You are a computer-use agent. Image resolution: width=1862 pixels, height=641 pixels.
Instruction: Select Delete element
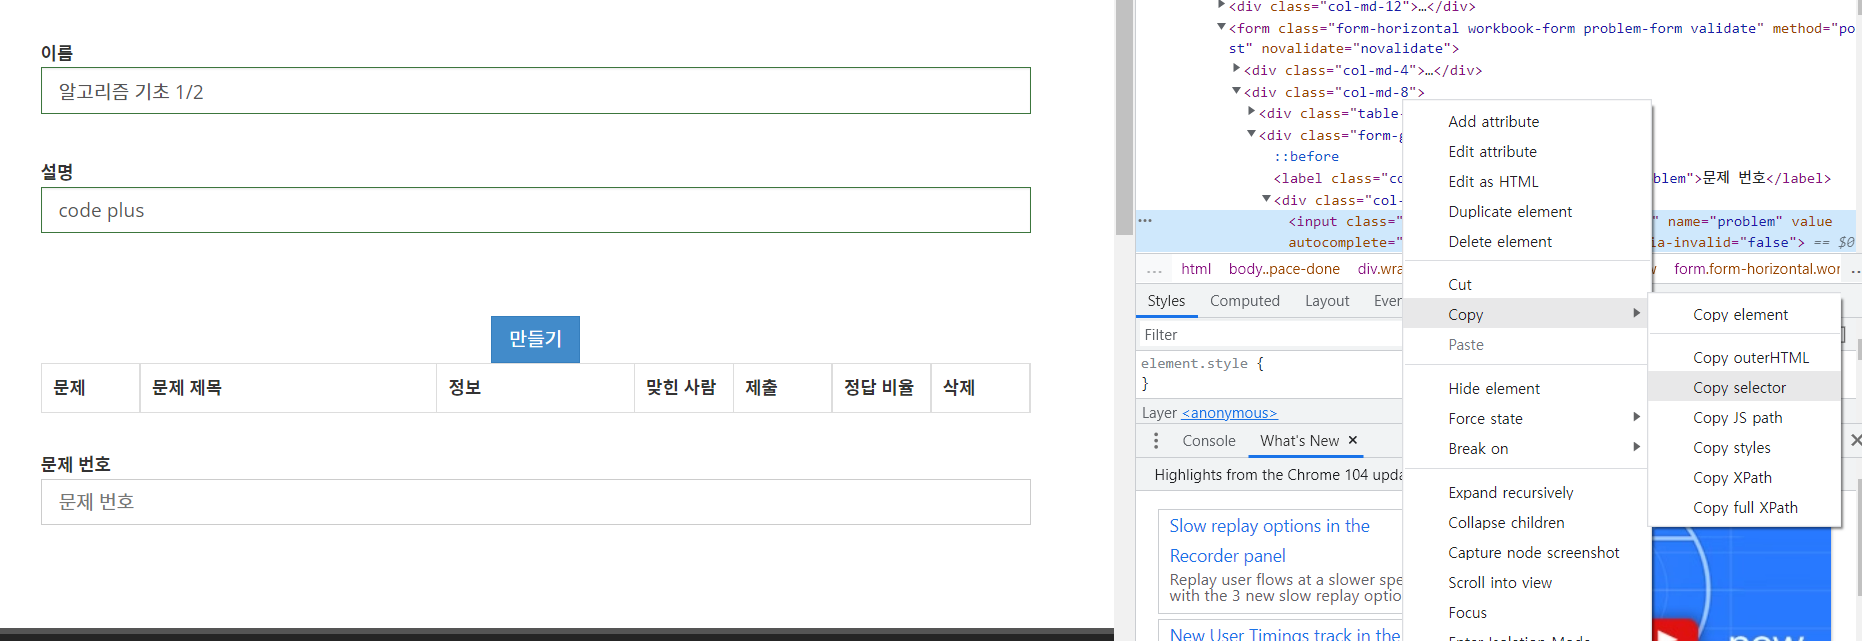[x=1500, y=242]
